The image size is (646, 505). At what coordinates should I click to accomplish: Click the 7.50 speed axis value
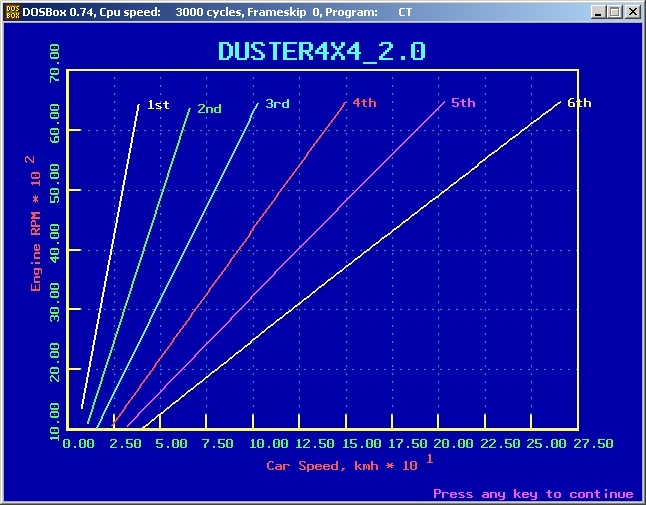point(218,444)
